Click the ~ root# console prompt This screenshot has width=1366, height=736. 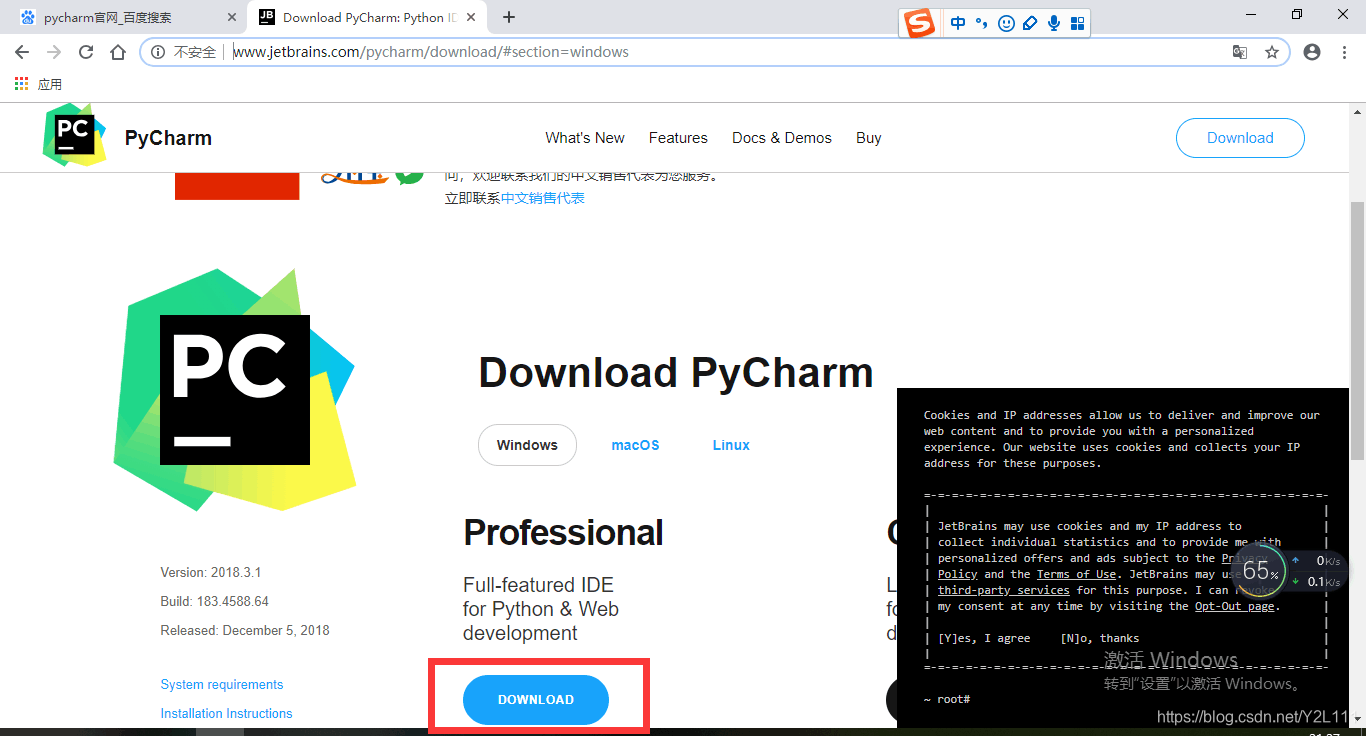(x=947, y=699)
